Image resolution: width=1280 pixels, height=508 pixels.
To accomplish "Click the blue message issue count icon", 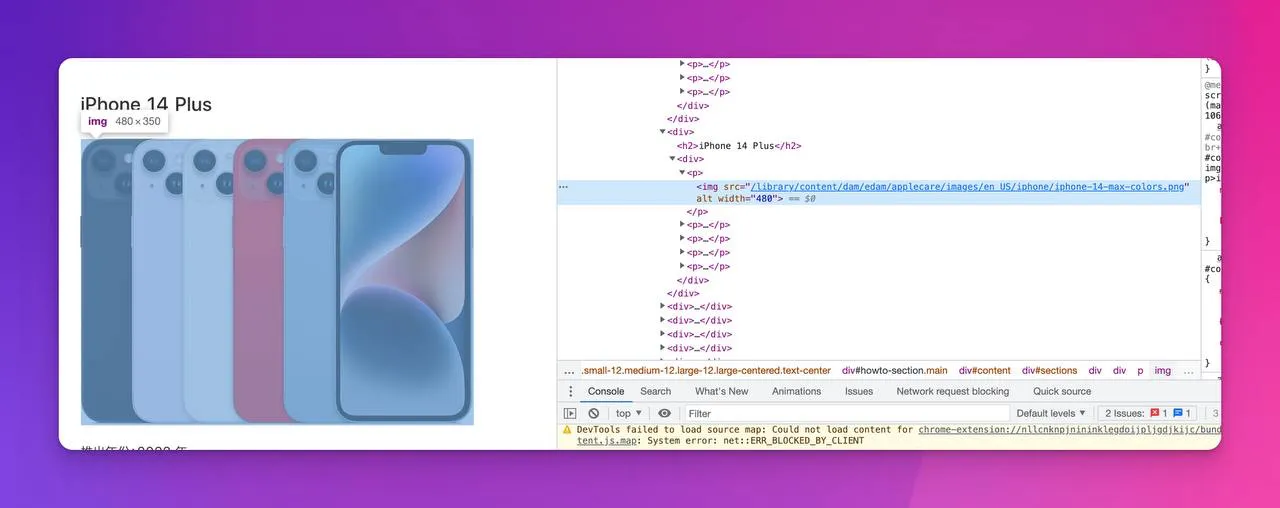I will pyautogui.click(x=1178, y=413).
